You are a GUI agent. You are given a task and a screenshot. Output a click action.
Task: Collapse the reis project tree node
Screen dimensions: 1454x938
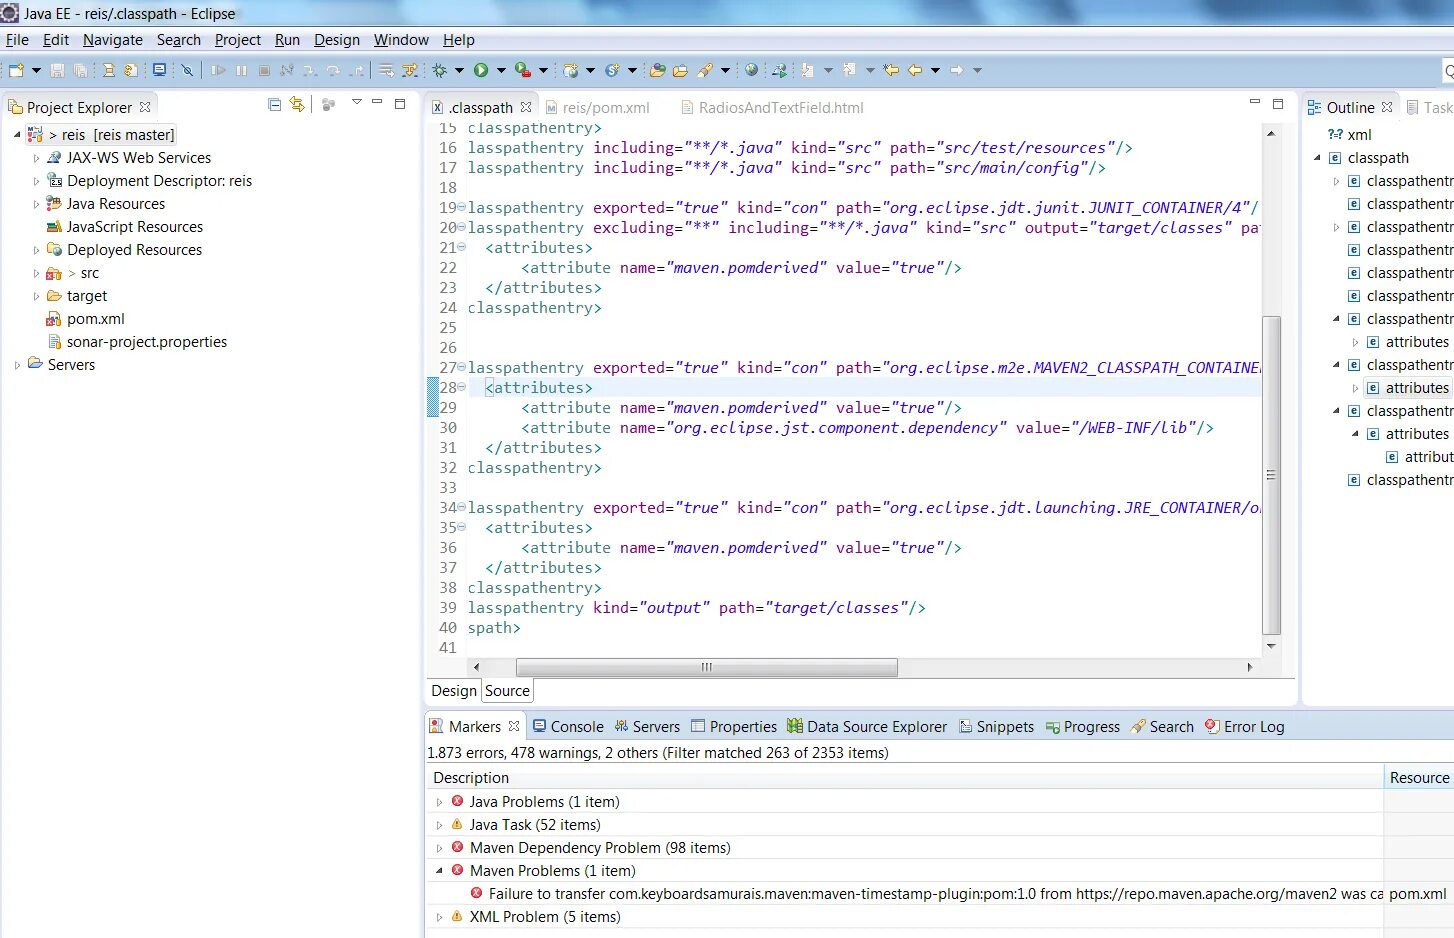(17, 134)
